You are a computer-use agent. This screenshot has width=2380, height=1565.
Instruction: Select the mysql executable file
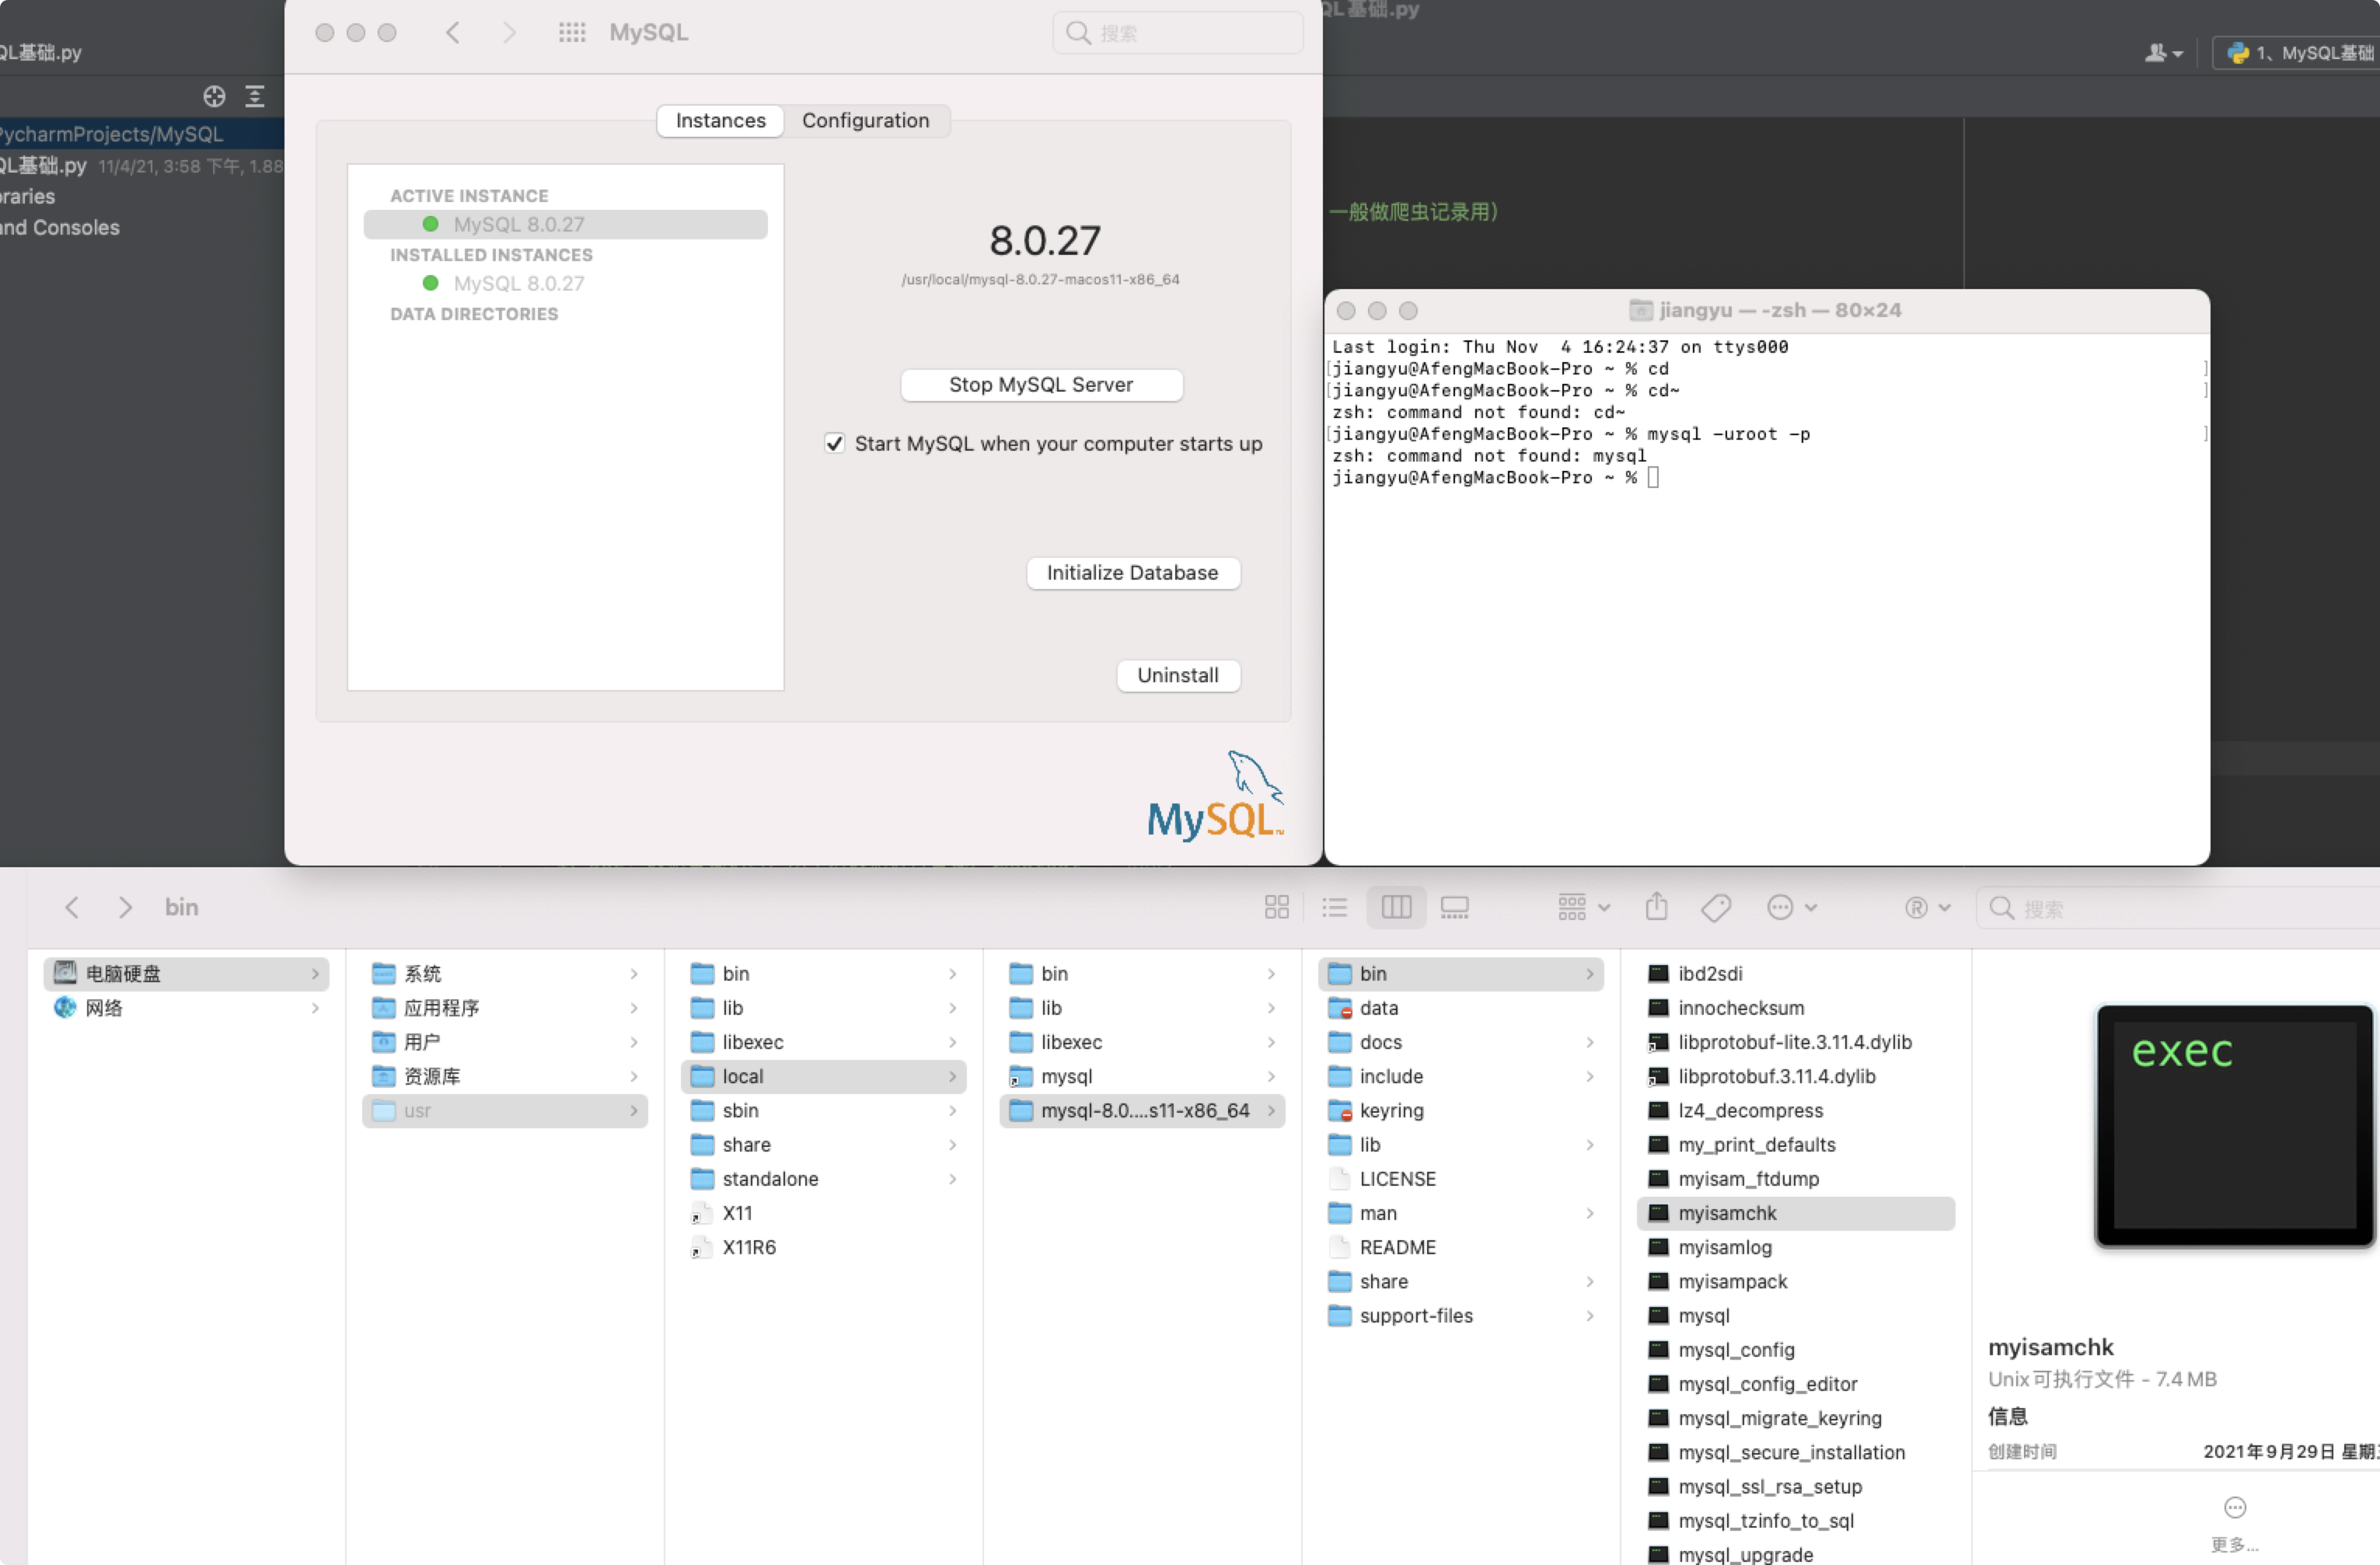tap(1796, 1315)
